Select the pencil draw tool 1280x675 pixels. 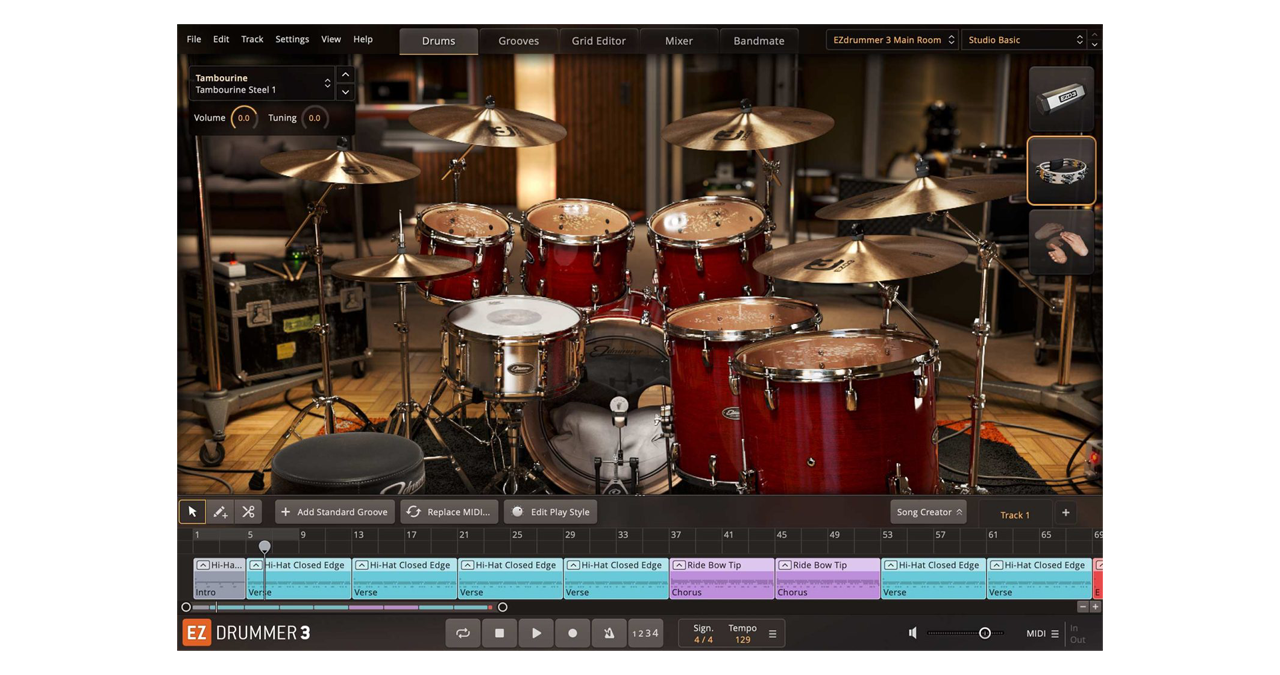pos(220,512)
